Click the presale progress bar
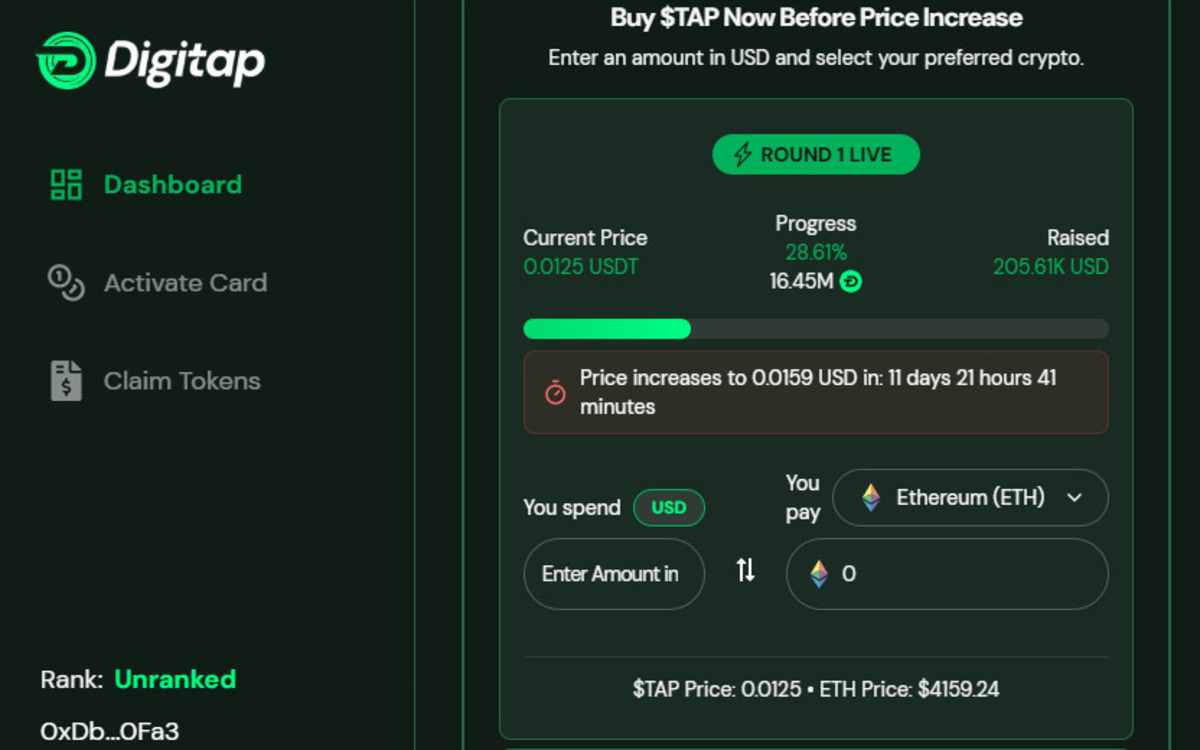 [816, 329]
